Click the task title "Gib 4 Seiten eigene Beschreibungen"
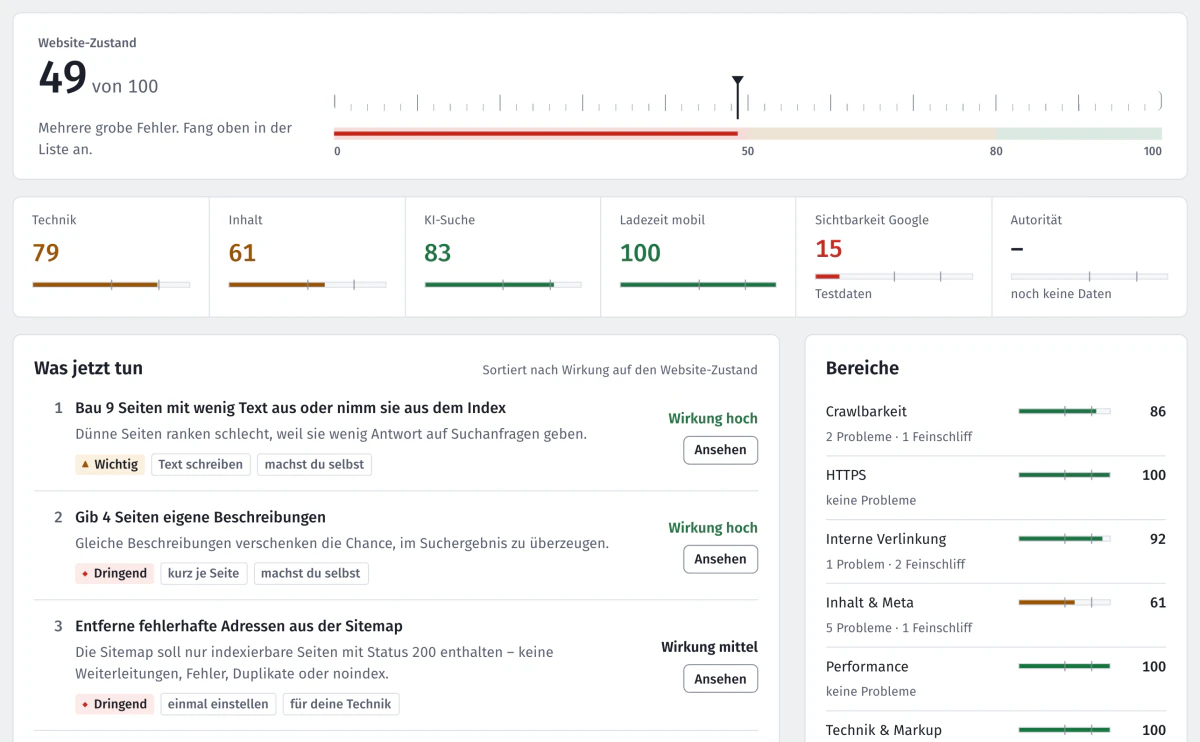The width and height of the screenshot is (1200, 742). (200, 517)
